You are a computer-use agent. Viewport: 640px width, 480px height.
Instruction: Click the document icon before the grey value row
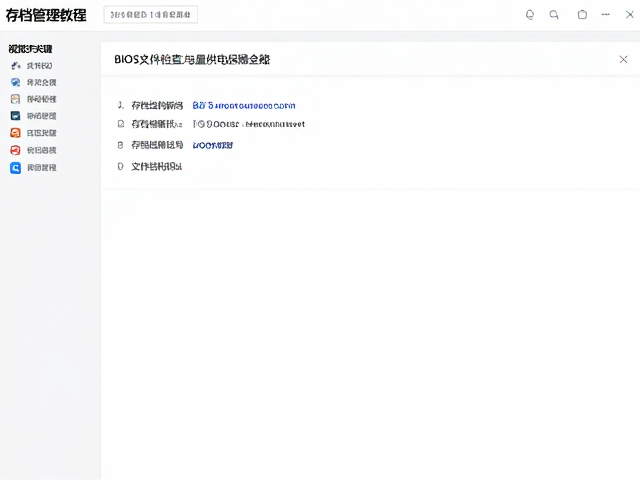[x=120, y=124]
